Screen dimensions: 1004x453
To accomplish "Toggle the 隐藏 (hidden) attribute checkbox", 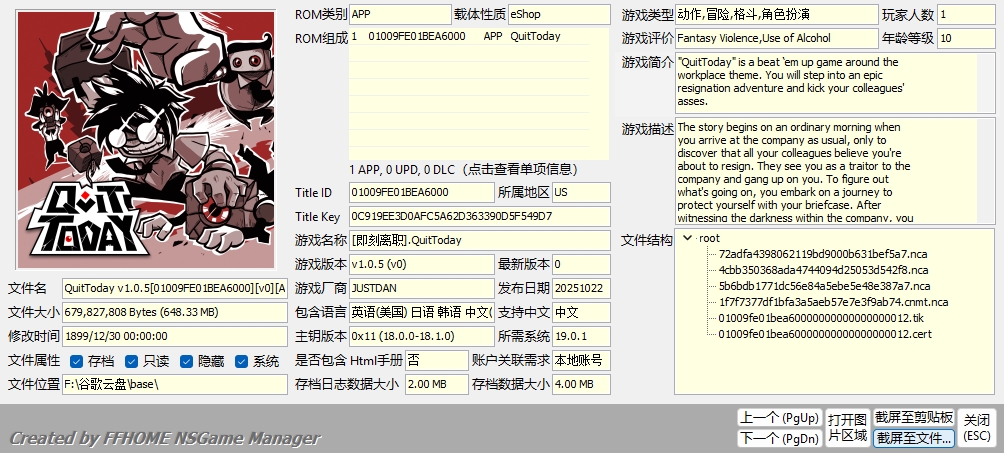I will point(185,361).
